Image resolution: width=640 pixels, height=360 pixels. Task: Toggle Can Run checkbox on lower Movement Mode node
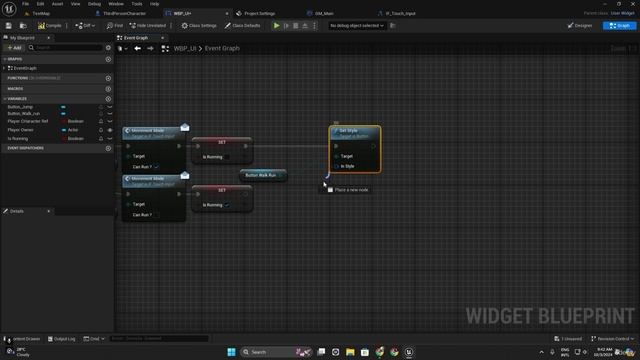click(x=156, y=215)
